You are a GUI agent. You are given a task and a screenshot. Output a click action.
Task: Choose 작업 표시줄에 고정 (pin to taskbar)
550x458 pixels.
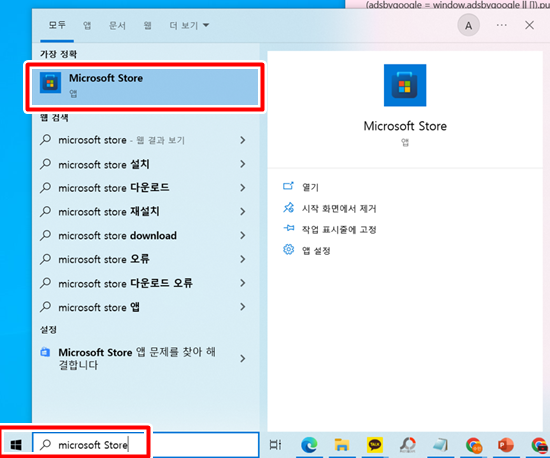[339, 230]
